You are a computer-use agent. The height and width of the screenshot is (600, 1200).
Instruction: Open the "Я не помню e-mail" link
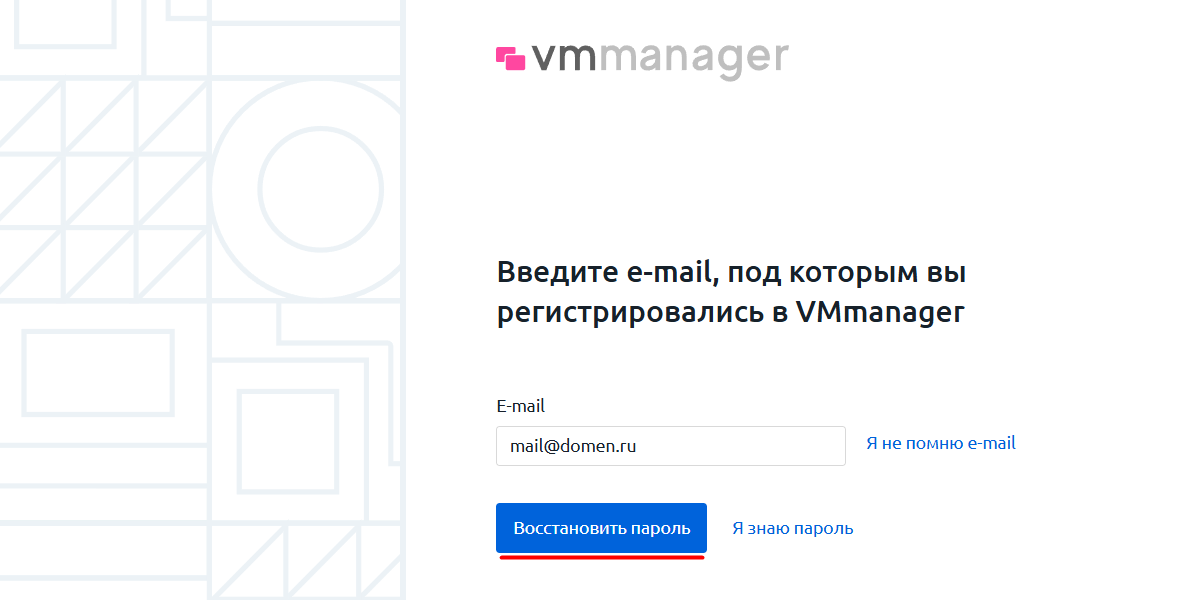tap(940, 443)
